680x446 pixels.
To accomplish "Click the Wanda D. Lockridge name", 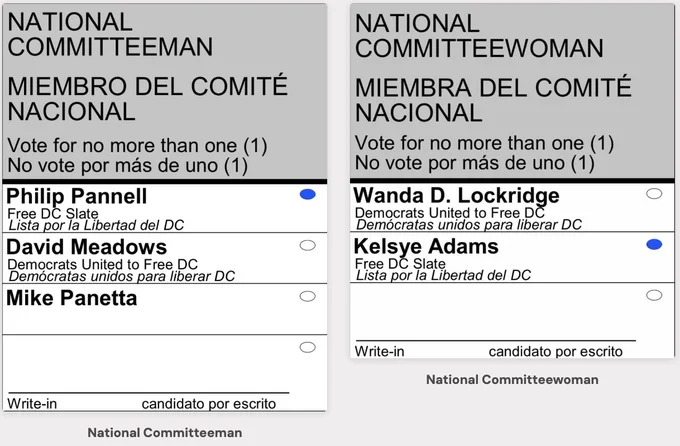I will (457, 196).
